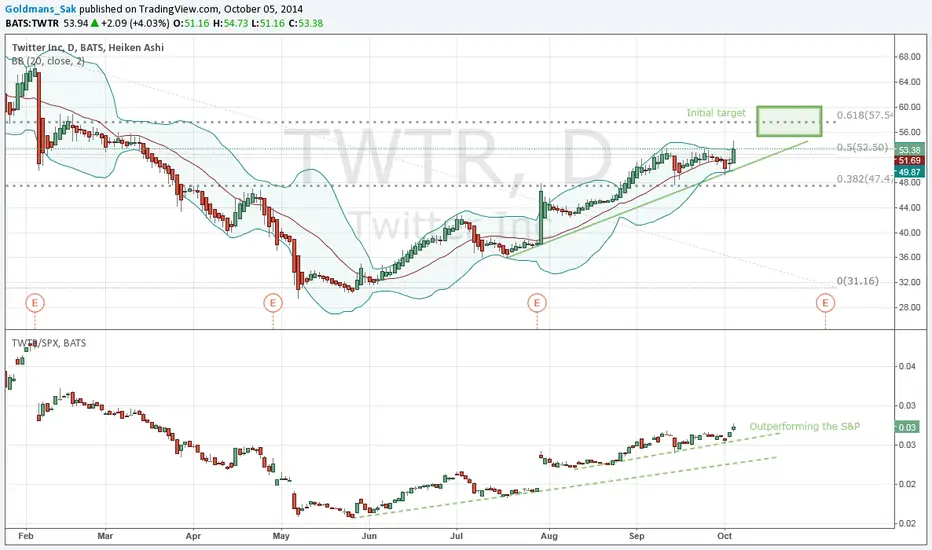
Task: Click the L:51.16 low value
Action: click(269, 23)
